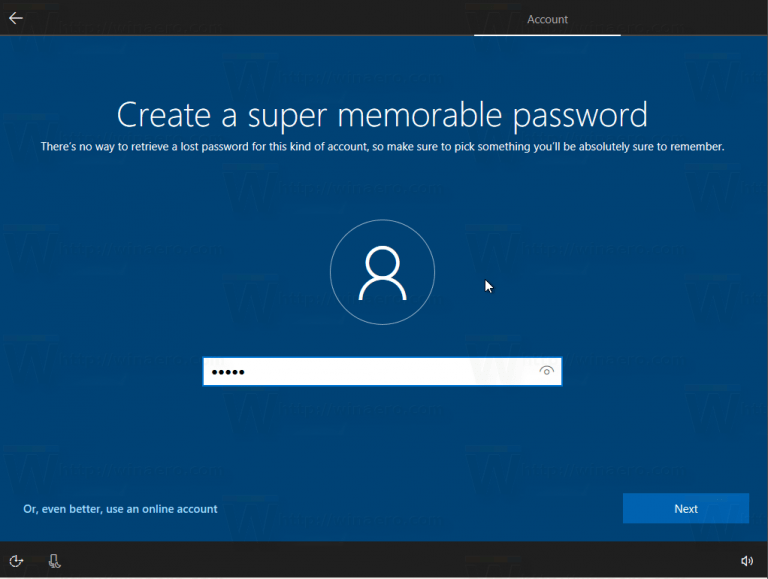Use an online account link instead
This screenshot has height=579, width=768.
tap(120, 509)
